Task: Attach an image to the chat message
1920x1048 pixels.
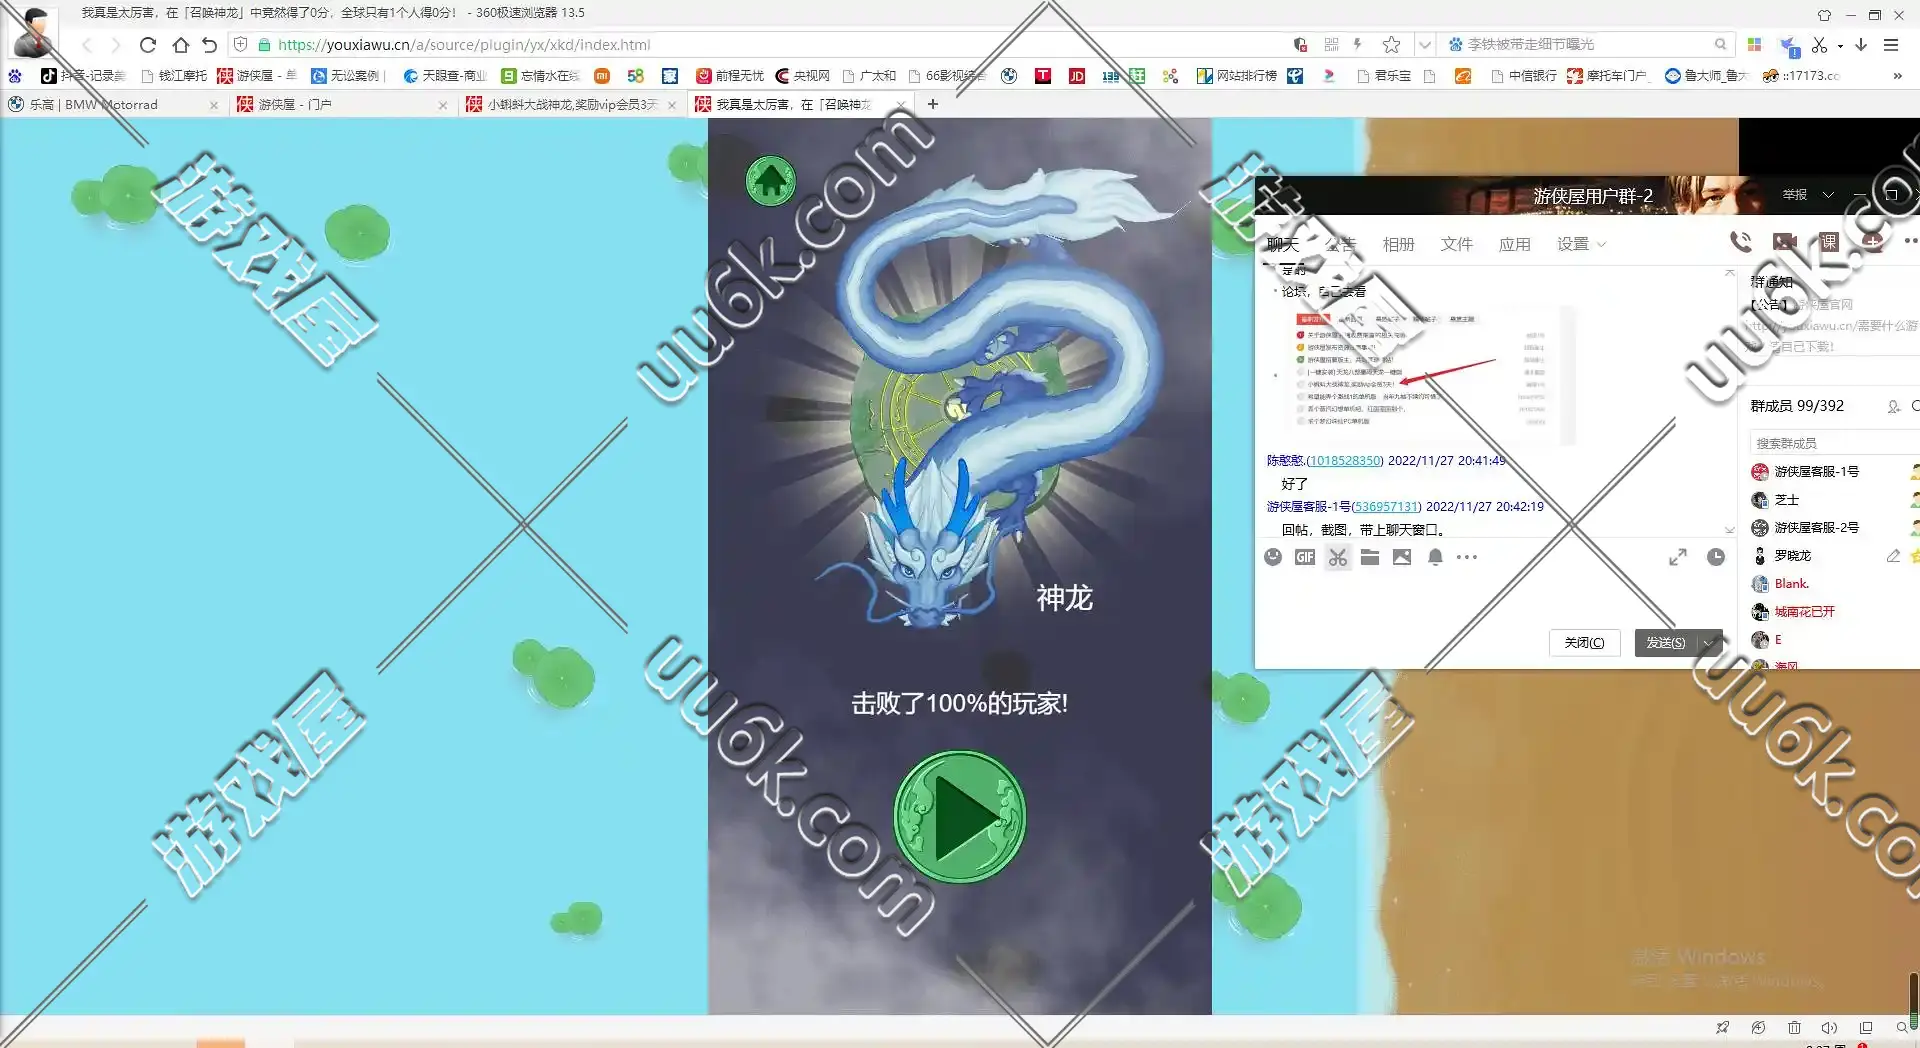Action: tap(1401, 557)
